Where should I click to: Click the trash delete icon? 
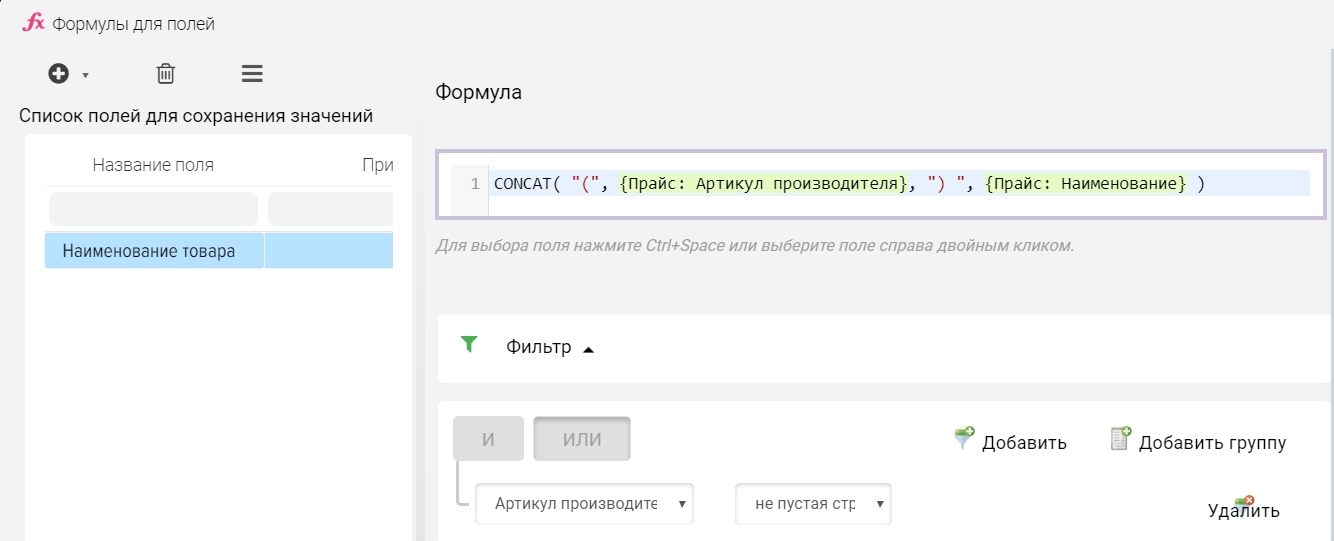(x=166, y=73)
